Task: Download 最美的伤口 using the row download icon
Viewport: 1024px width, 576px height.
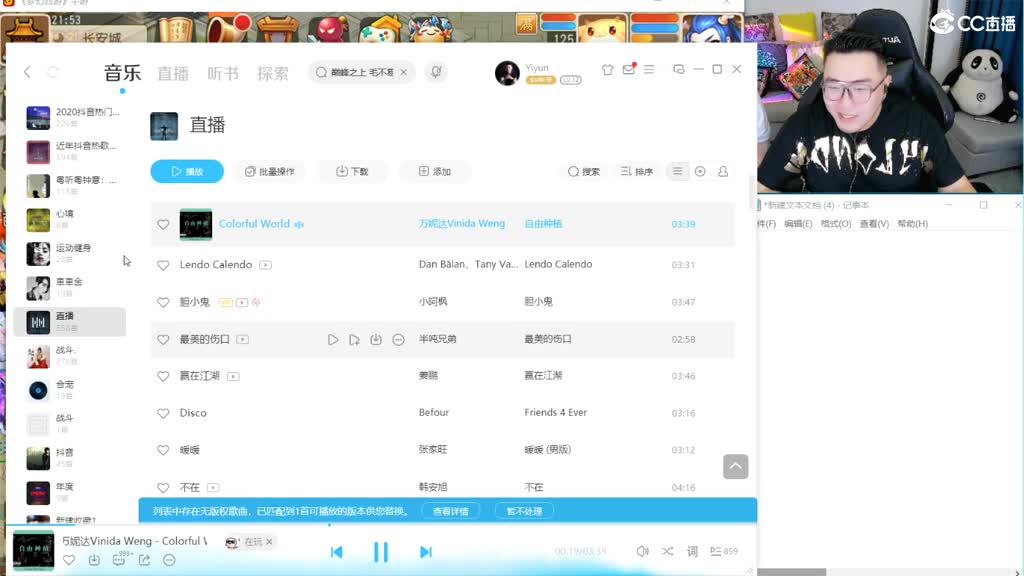Action: (x=376, y=340)
